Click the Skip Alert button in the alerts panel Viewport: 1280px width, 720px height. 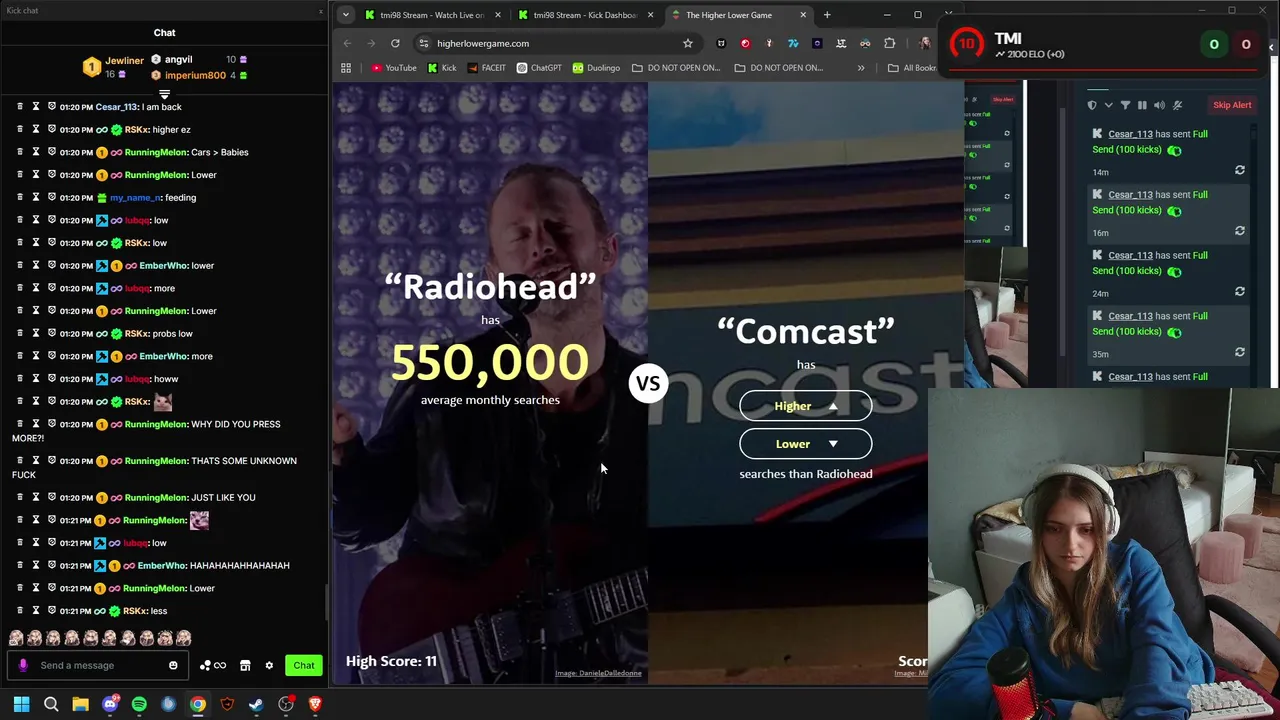click(x=1232, y=105)
